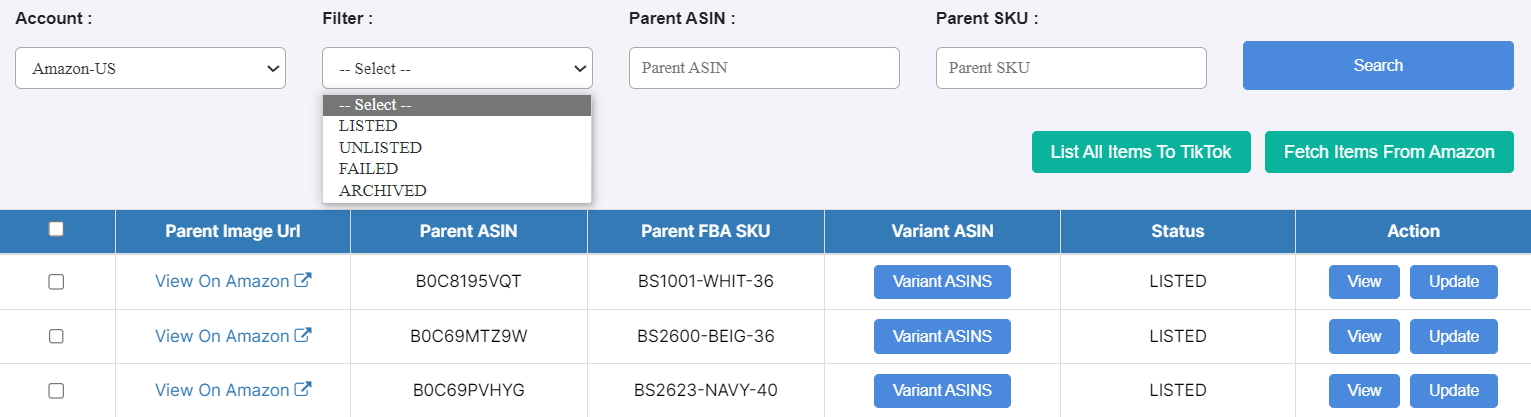The width and height of the screenshot is (1531, 417).
Task: Collapse the Filter dropdown
Action: pos(457,68)
